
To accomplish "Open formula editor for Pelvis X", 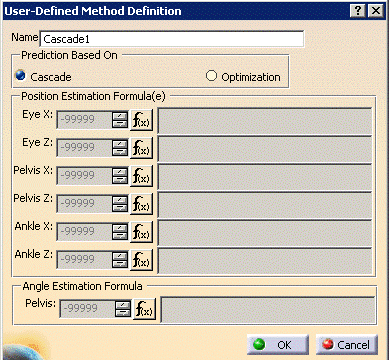I will (x=141, y=176).
